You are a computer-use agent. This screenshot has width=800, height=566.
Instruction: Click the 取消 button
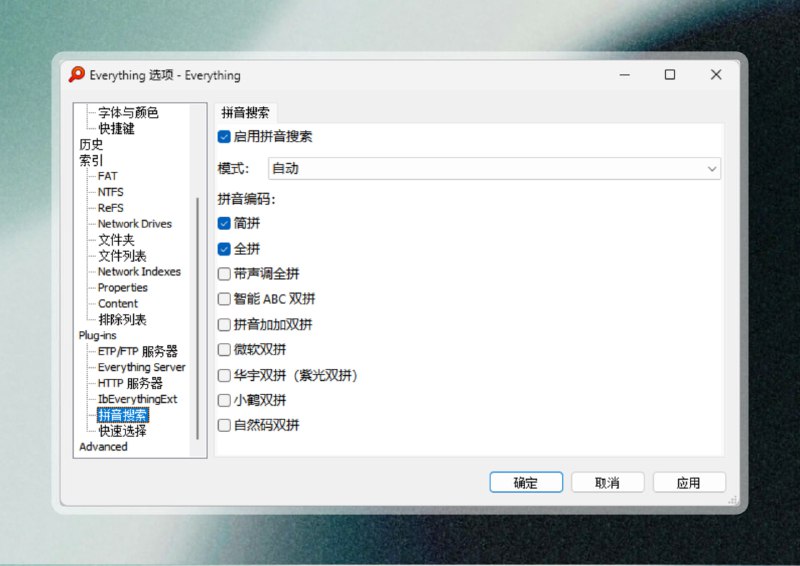[x=608, y=482]
